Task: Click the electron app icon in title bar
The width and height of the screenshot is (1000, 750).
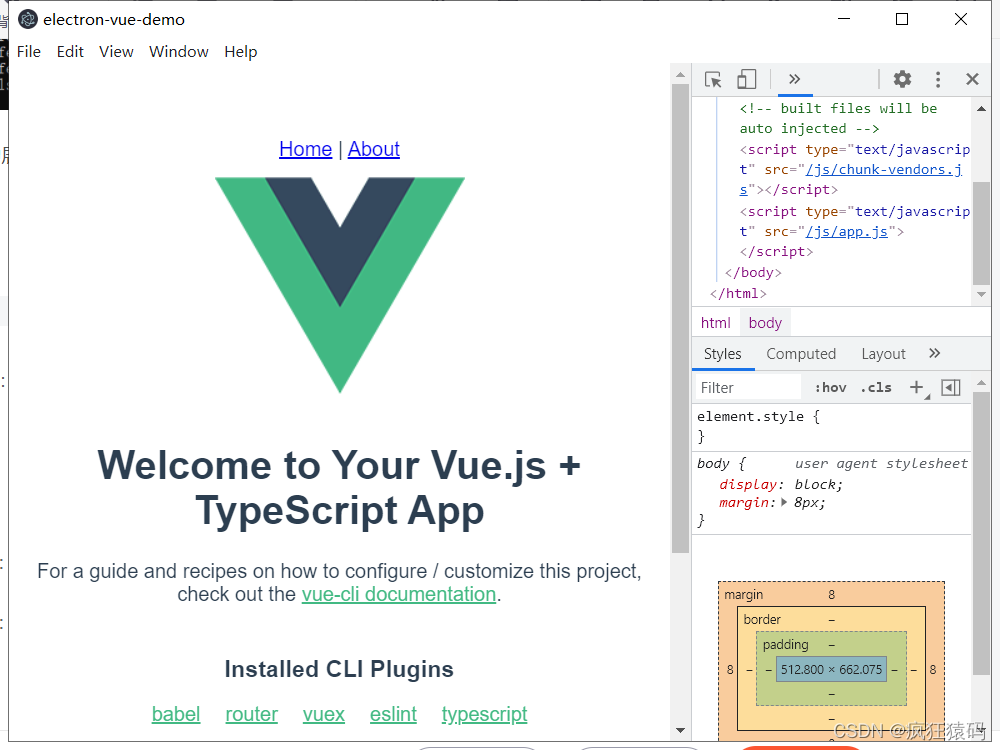Action: [x=27, y=20]
